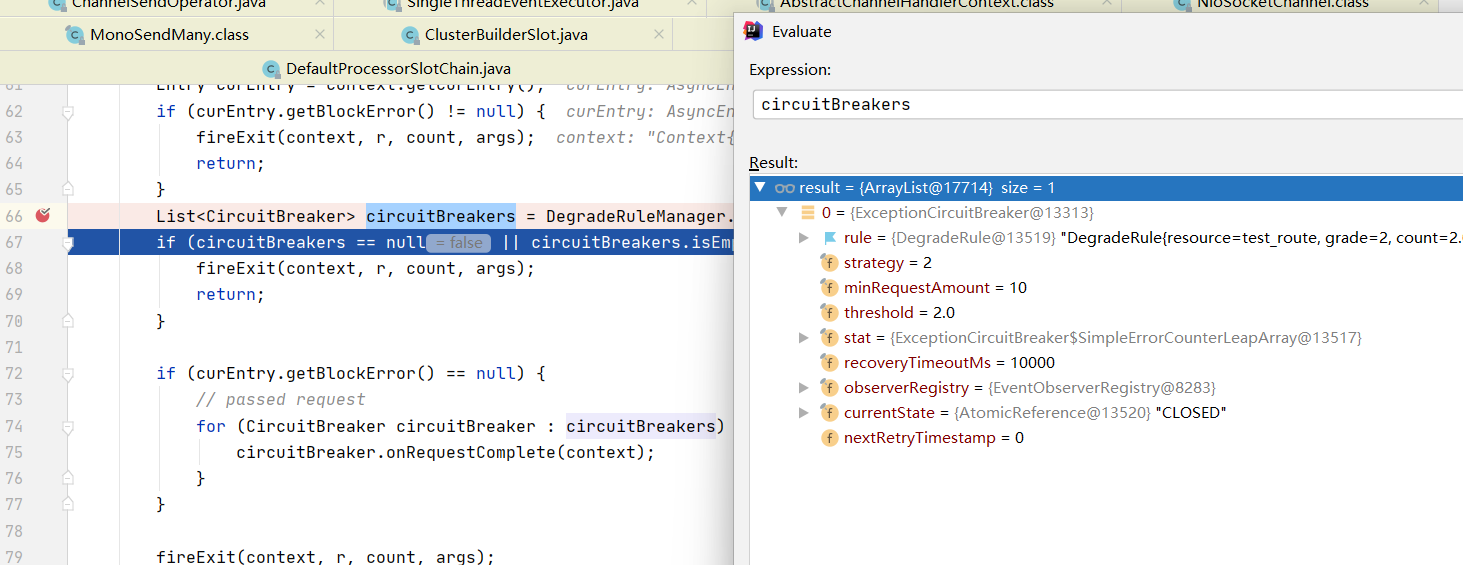Viewport: 1463px width, 565px height.
Task: Toggle the code fold marker on line 62
Action: pyautogui.click(x=68, y=112)
